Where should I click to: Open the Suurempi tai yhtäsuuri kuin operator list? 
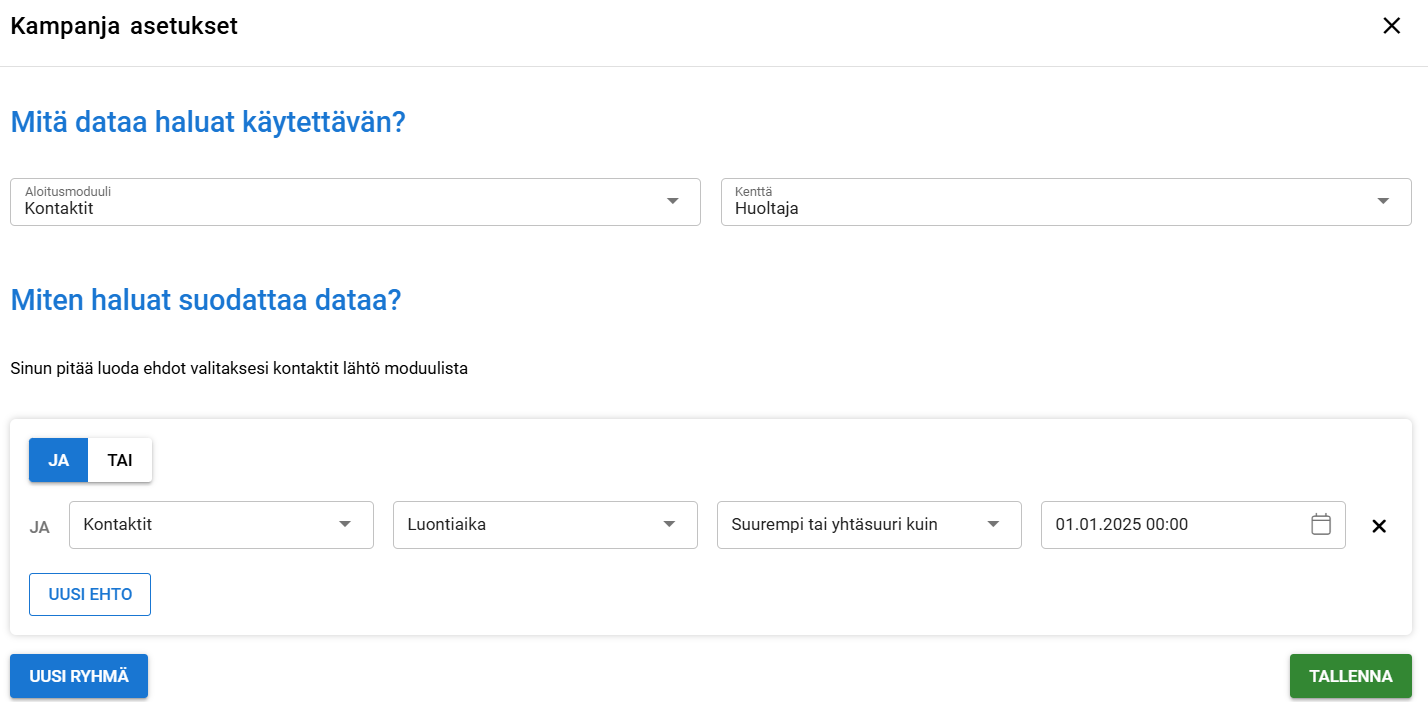pos(850,525)
